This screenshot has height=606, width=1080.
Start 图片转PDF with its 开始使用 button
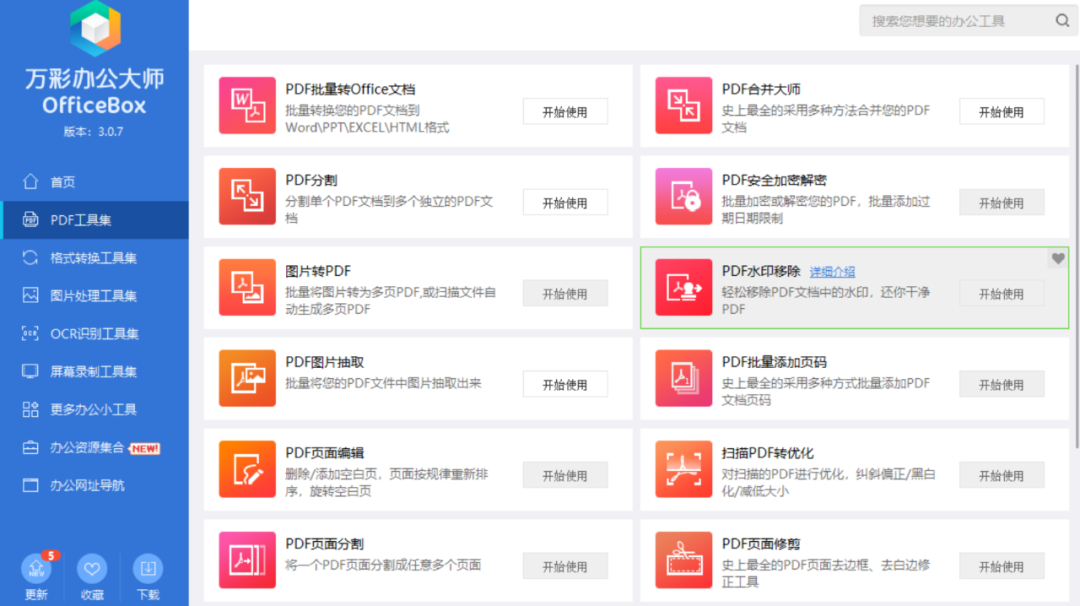pyautogui.click(x=565, y=293)
